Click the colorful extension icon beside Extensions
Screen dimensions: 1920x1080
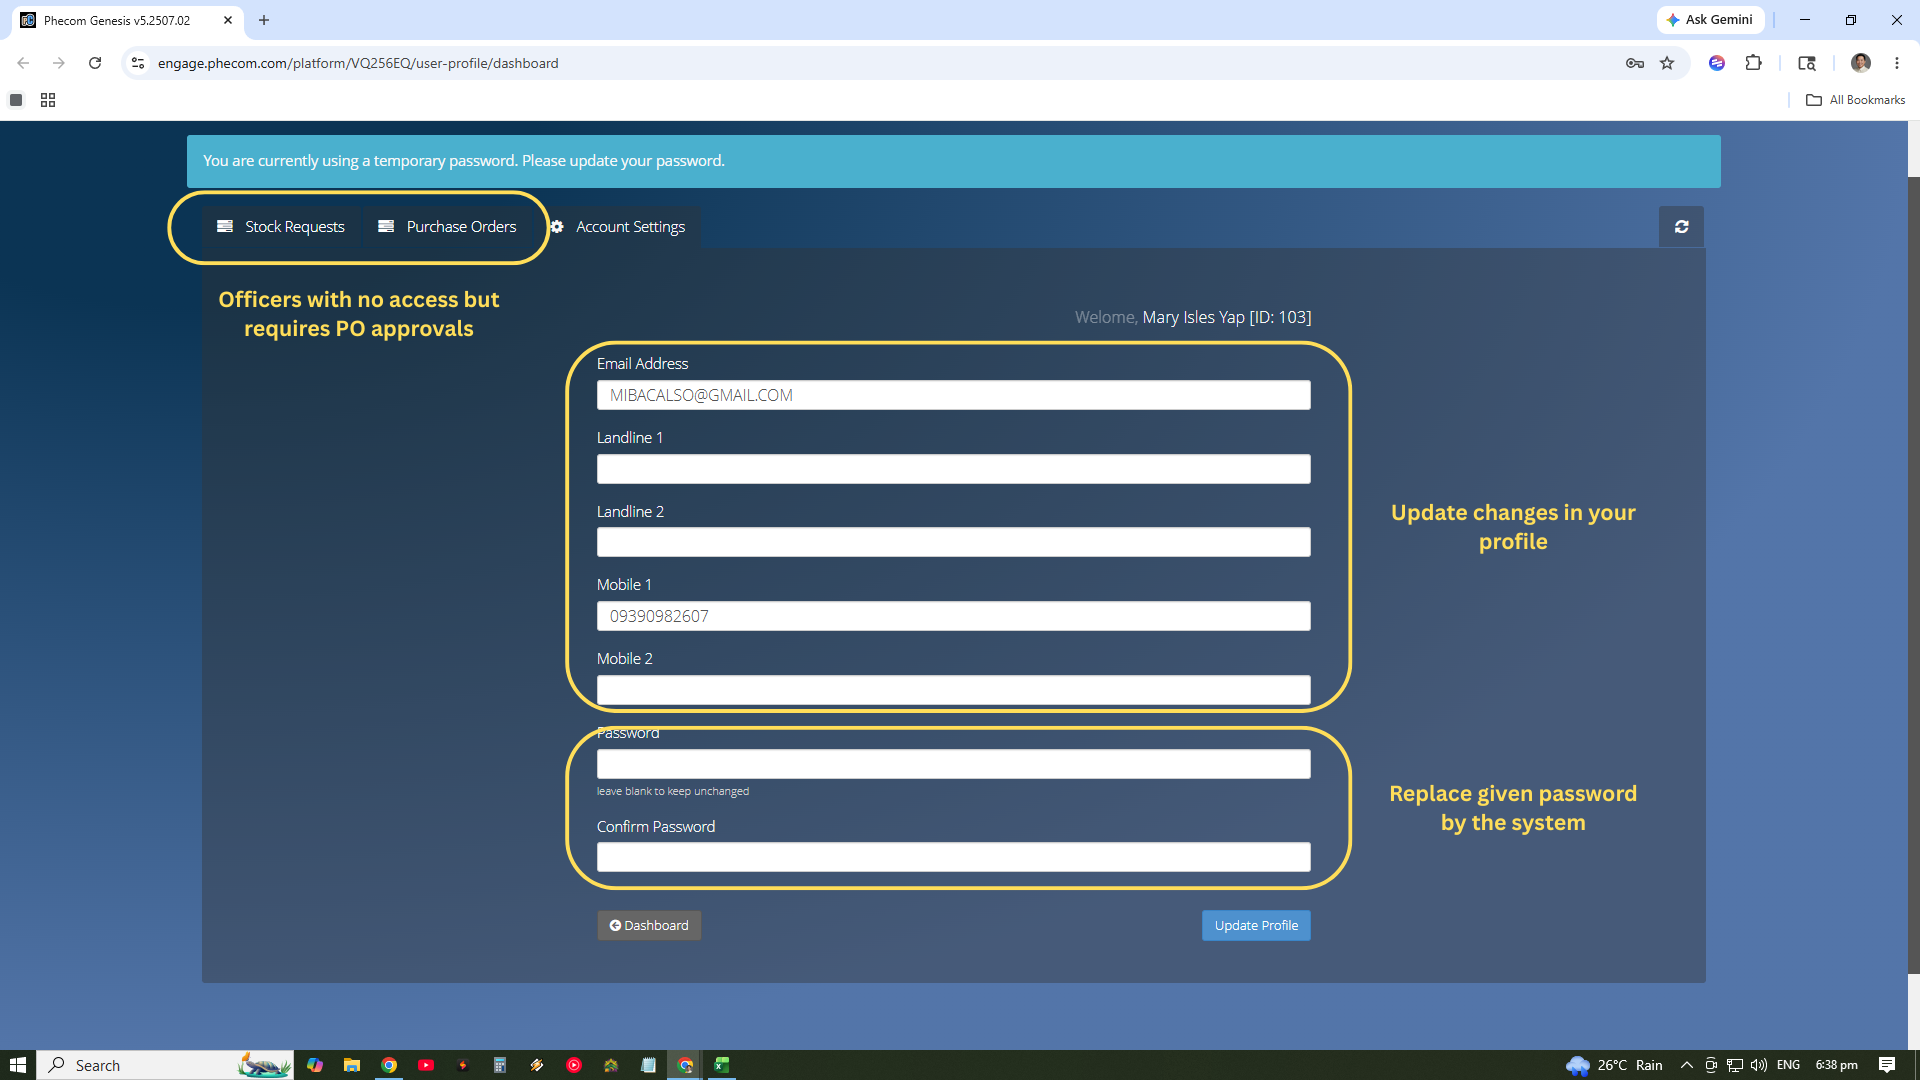(1717, 63)
